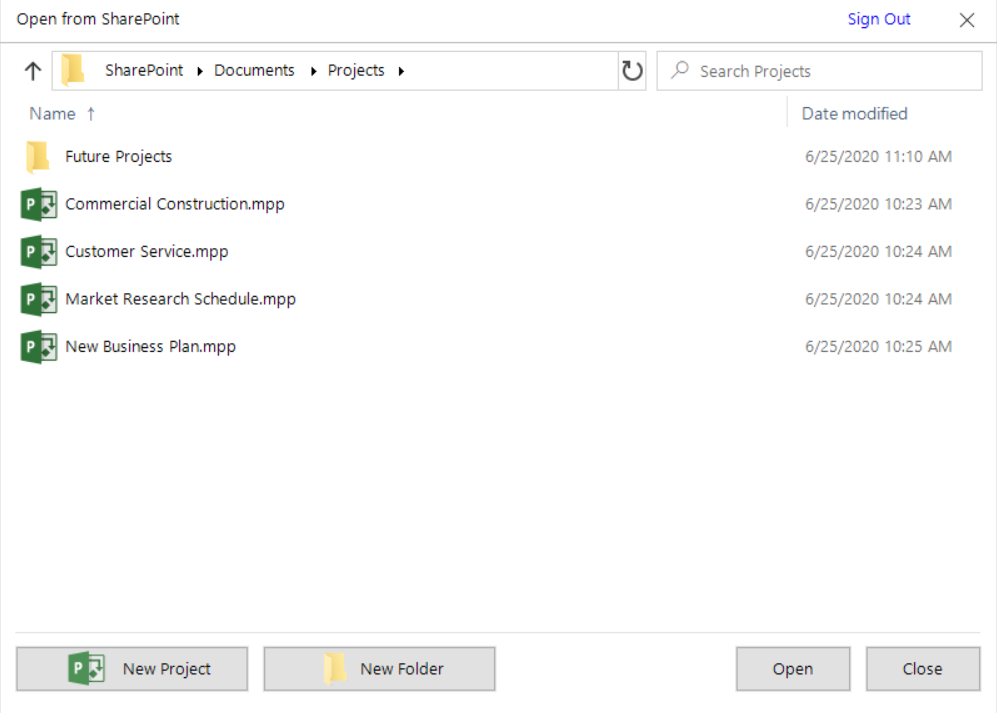Click the date 6/25/2020 11:10 AM
Viewport: 997px width, 713px height.
tap(878, 156)
